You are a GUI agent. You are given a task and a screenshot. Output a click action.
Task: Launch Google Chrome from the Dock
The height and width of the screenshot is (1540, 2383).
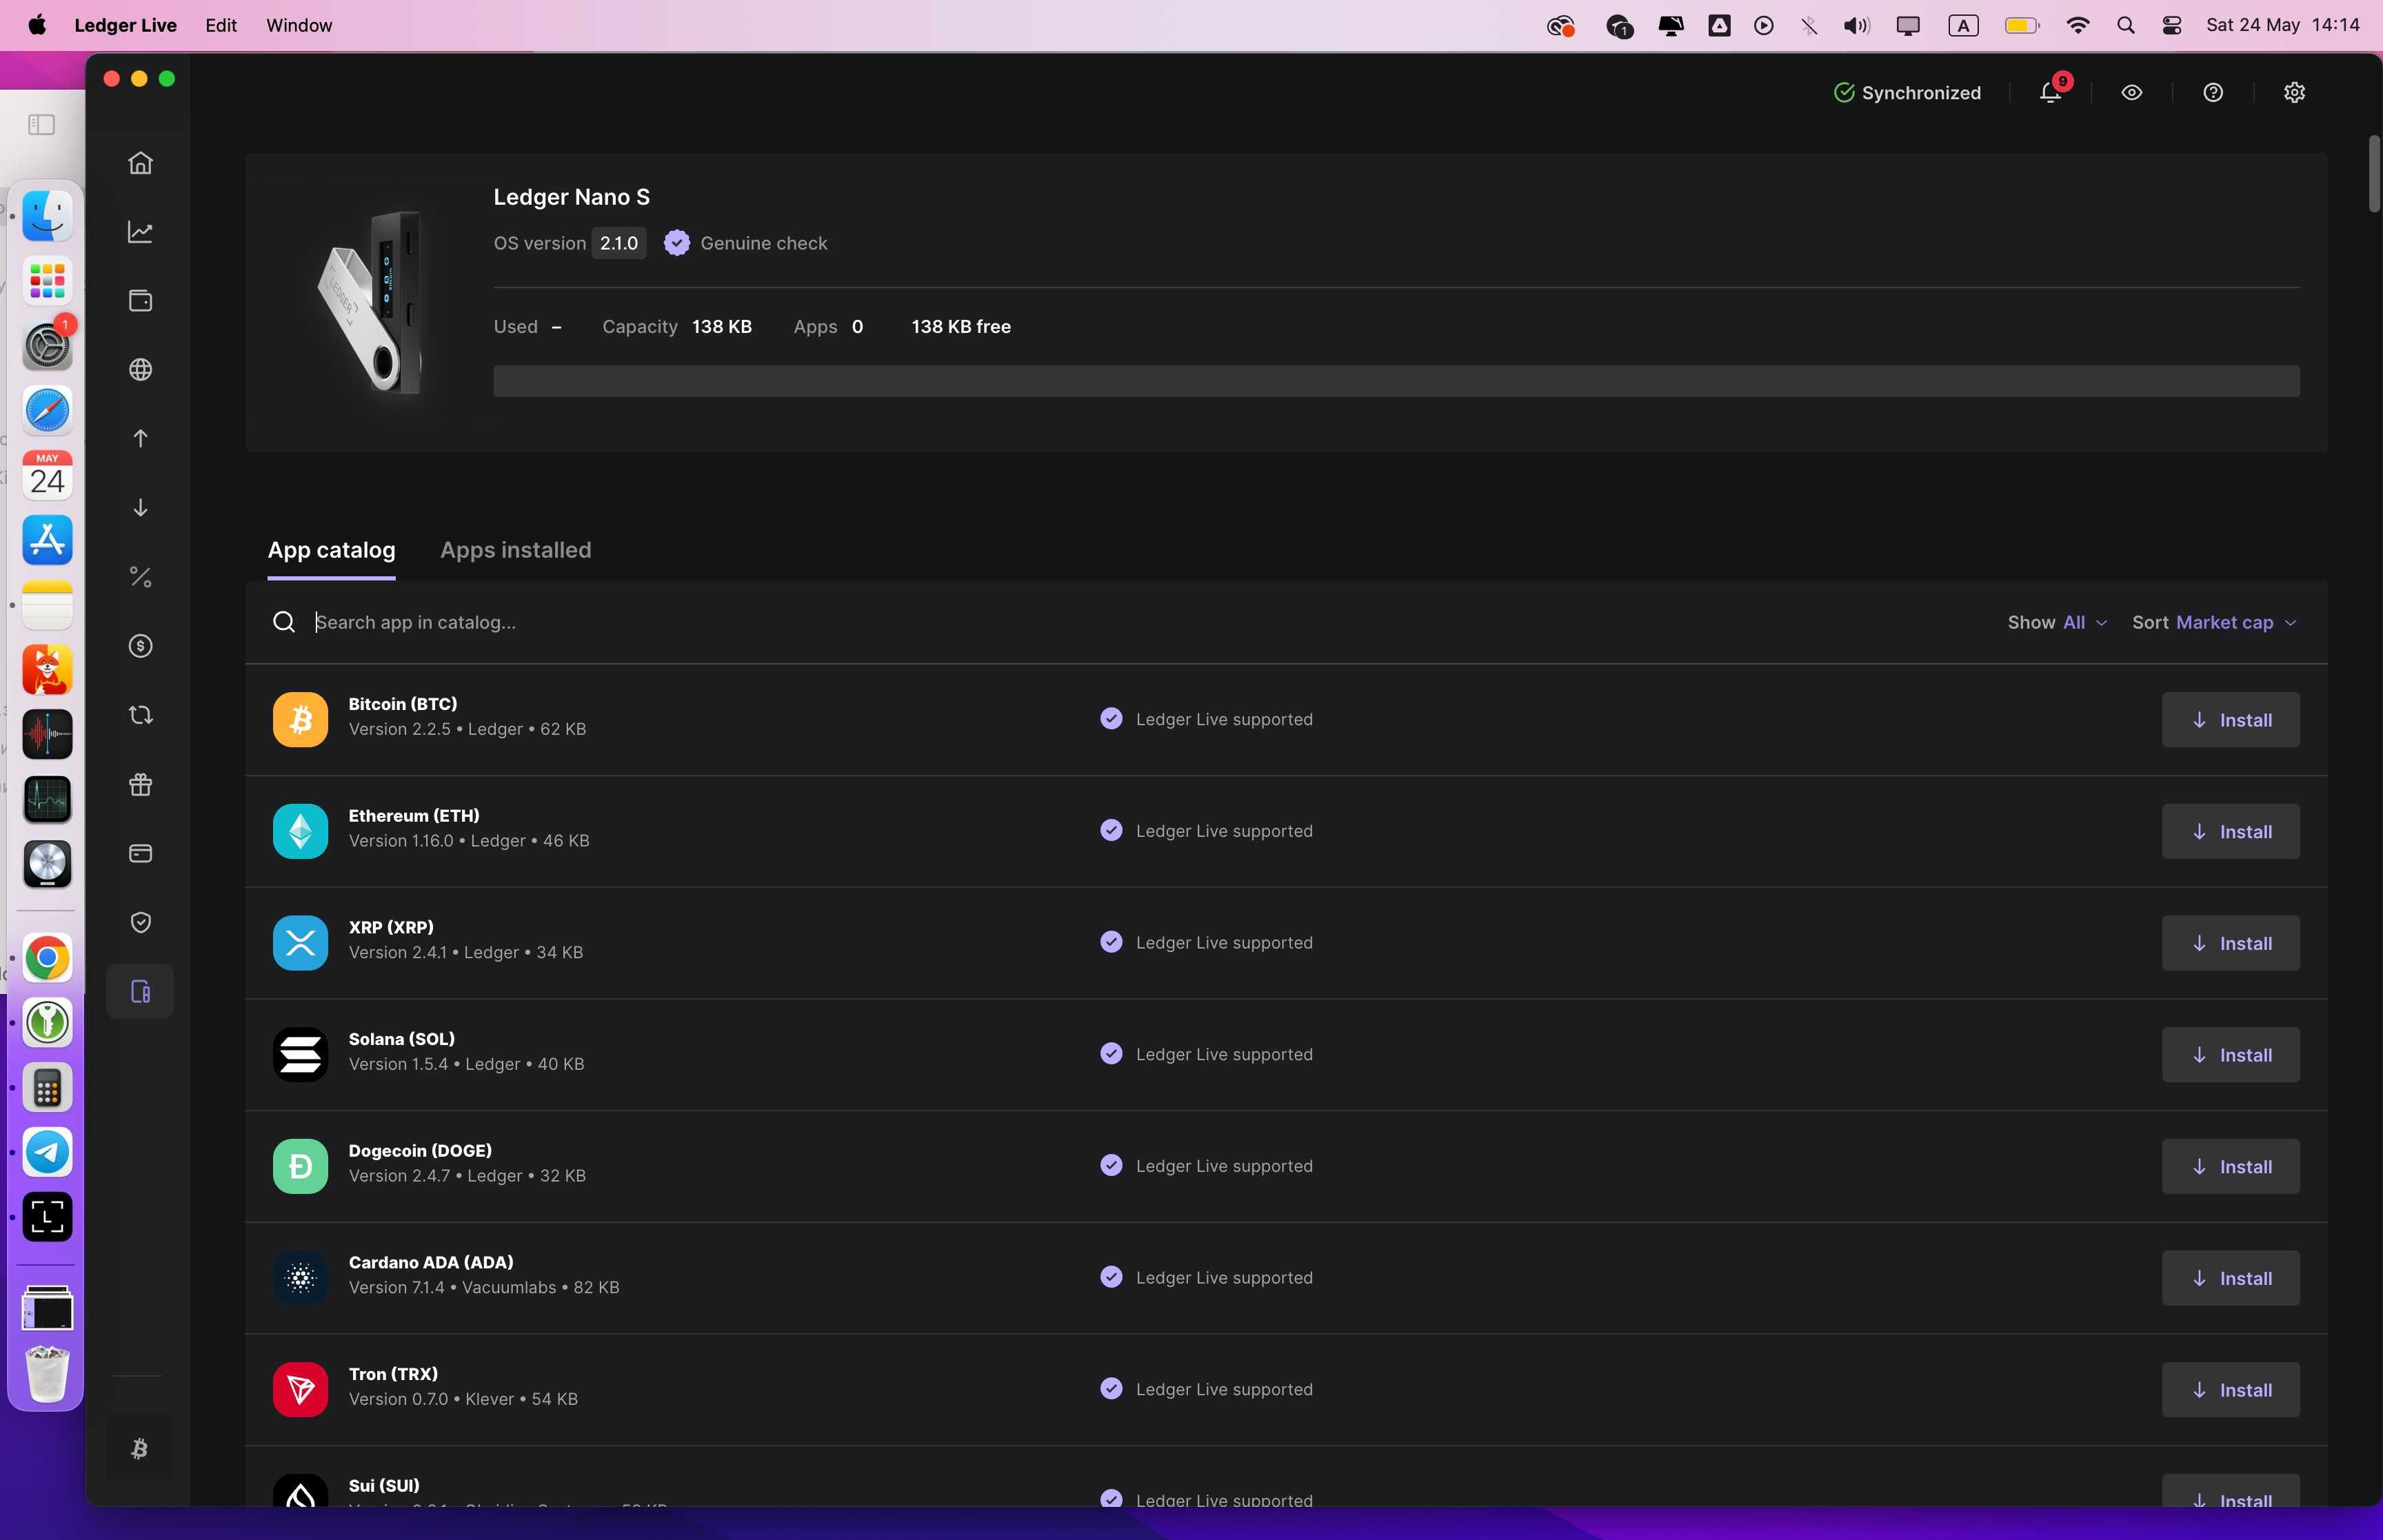pyautogui.click(x=47, y=958)
